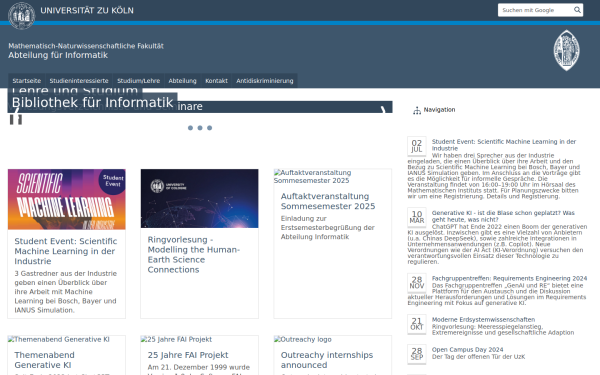Click broken '25 Jahre FAI Projekt' image
The height and width of the screenshot is (375, 600).
[x=176, y=339]
